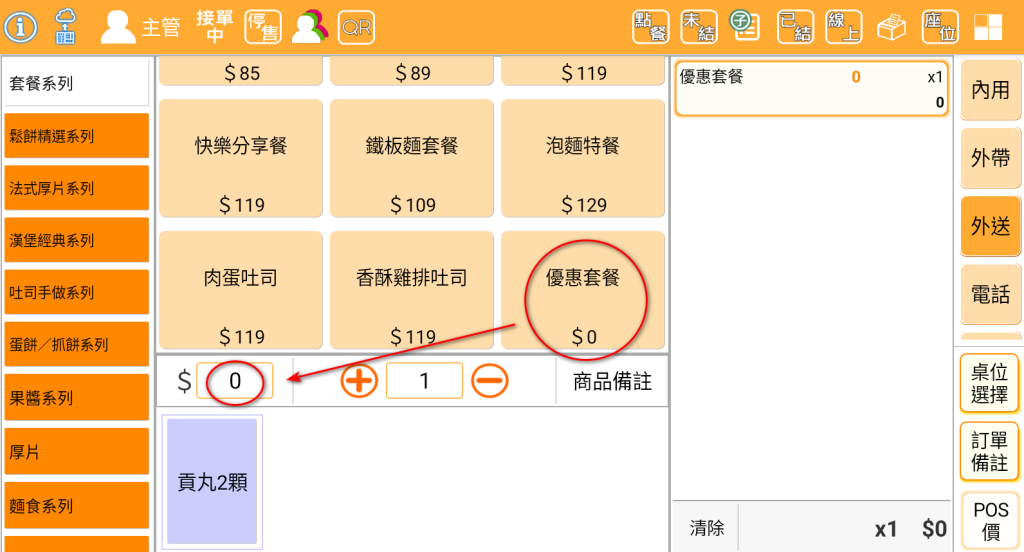The image size is (1024, 552).
Task: Open the cloud sync icon
Action: point(66,27)
